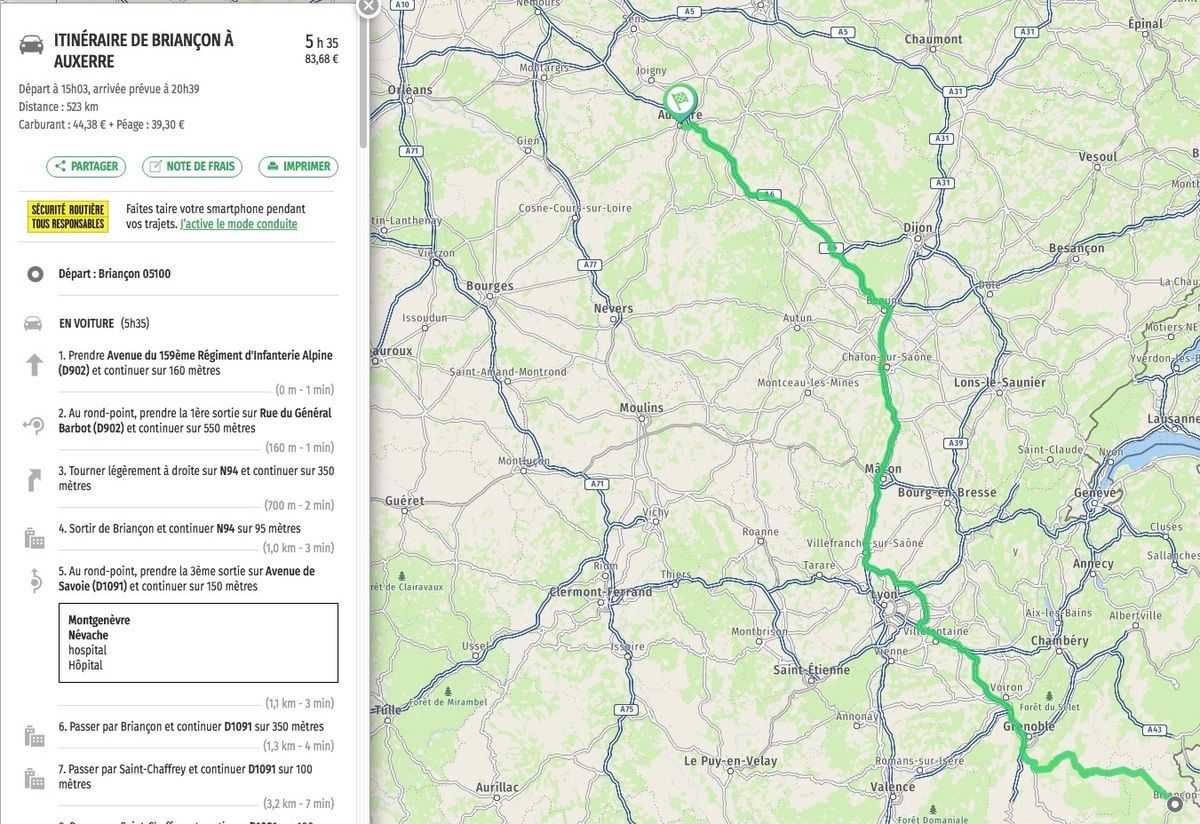Click the Auxerre destination flag marker on map
Screen dimensions: 1200x824
tap(680, 101)
